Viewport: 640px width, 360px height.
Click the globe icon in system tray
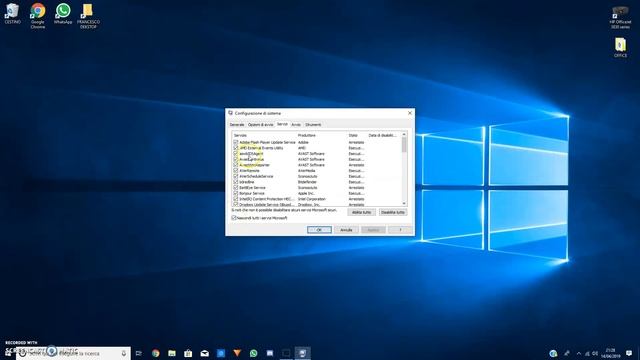553,353
